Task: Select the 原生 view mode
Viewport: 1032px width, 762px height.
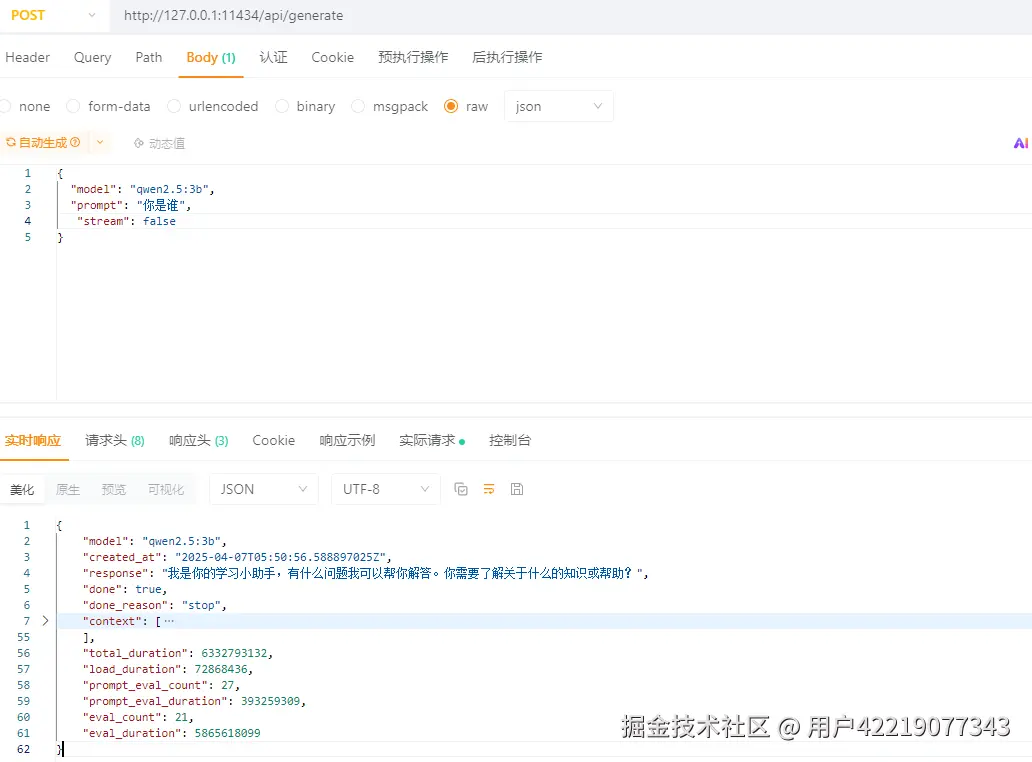Action: 68,490
